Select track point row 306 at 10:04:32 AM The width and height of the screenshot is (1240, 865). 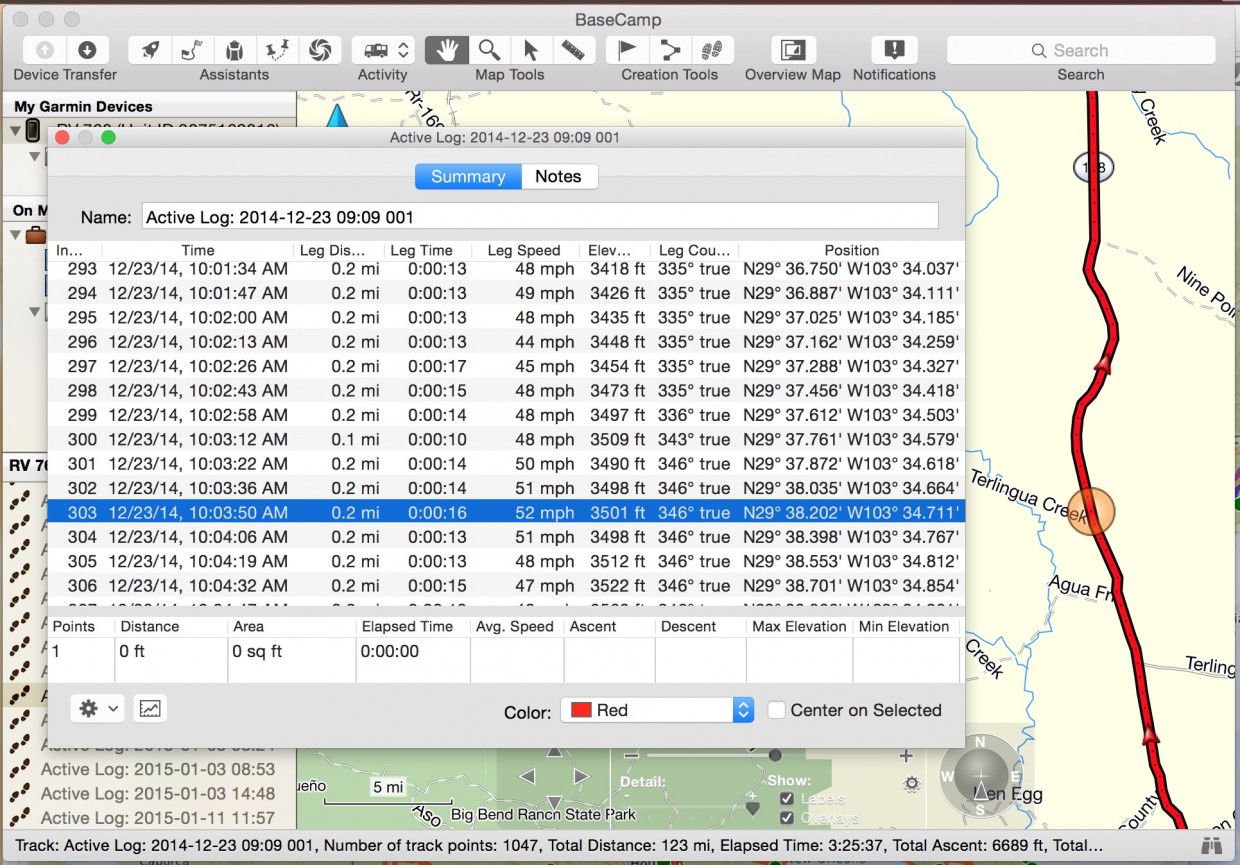pyautogui.click(x=506, y=585)
